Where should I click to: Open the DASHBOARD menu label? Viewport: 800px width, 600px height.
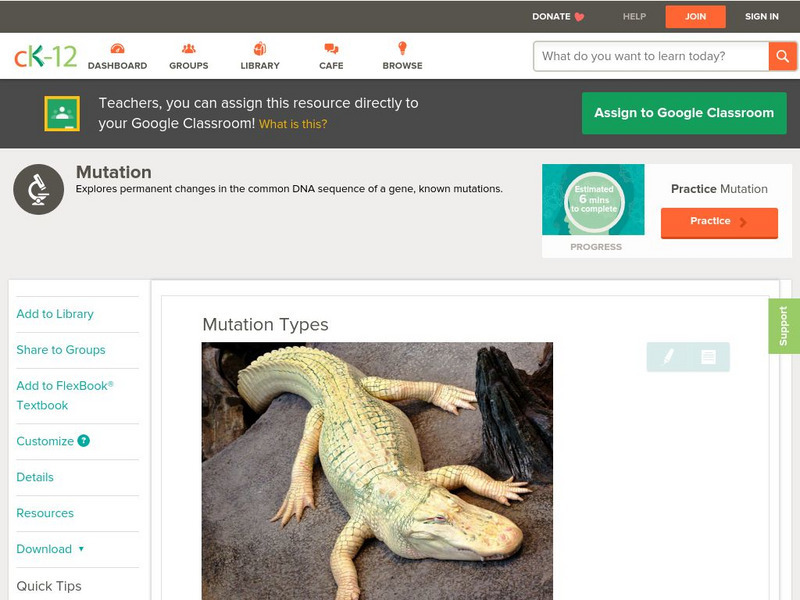(x=117, y=66)
